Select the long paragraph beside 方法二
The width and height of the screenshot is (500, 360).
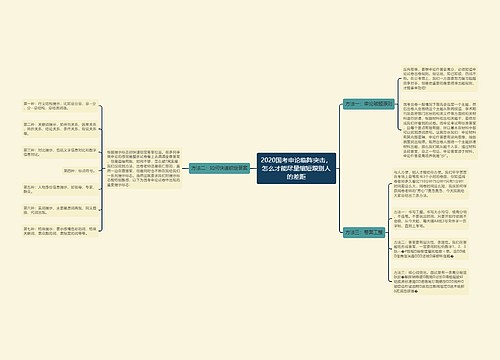(x=144, y=168)
